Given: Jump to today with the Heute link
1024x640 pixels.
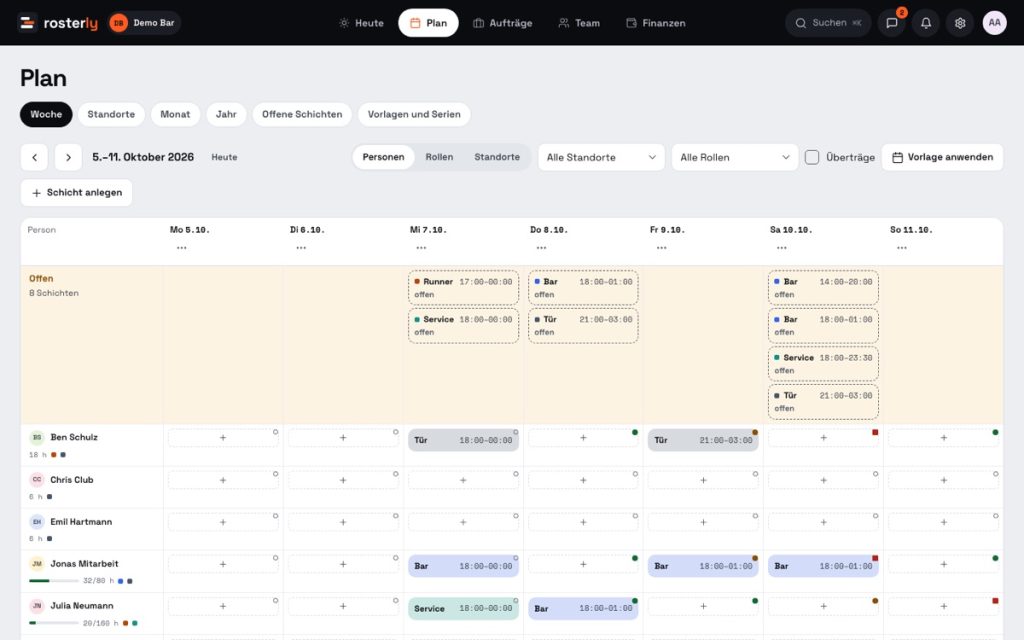Looking at the screenshot, I should 224,157.
